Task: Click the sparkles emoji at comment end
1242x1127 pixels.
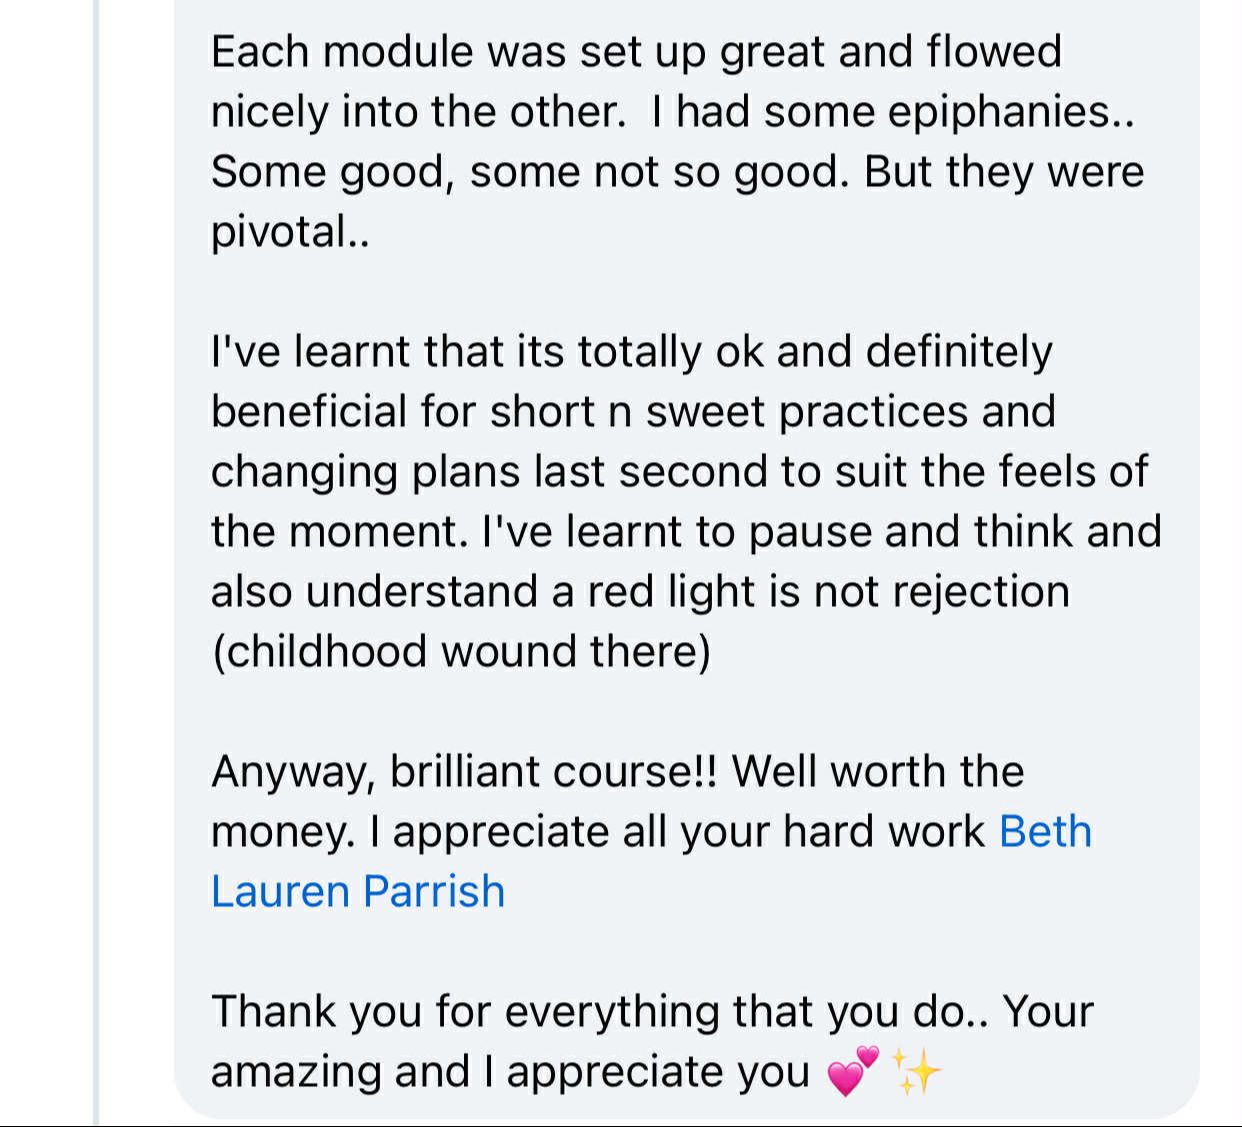Action: tap(915, 1072)
